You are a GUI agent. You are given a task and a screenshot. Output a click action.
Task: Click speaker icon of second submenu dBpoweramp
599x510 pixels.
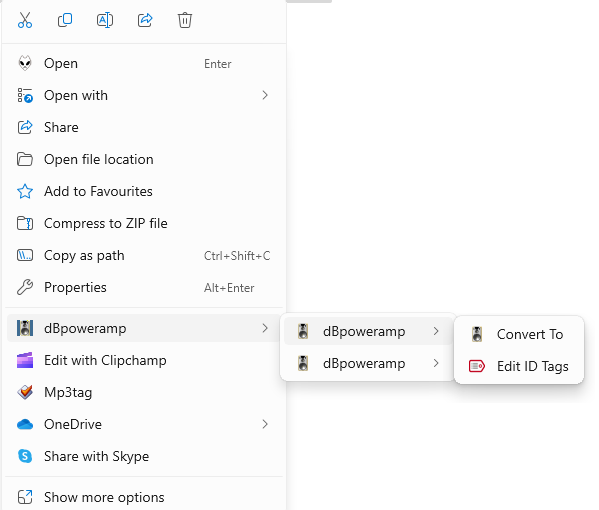tap(303, 363)
